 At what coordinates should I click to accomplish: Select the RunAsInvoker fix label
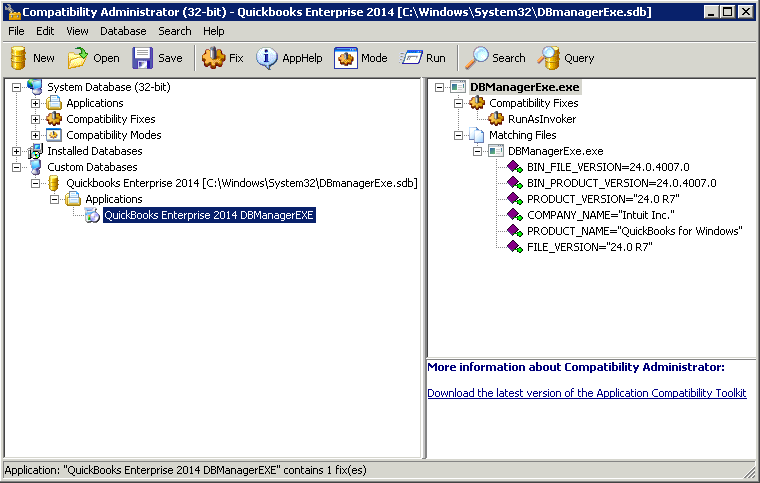tap(542, 119)
